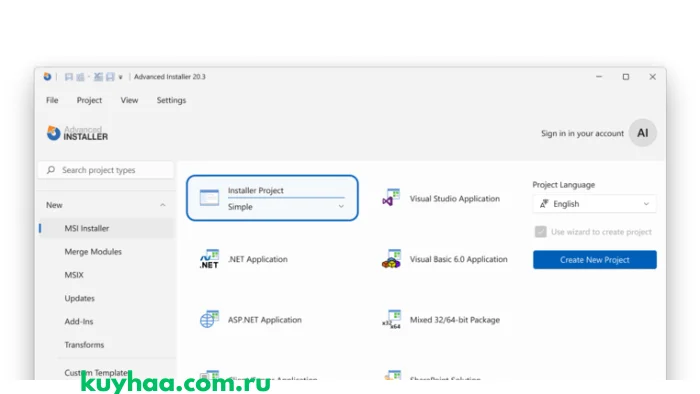This screenshot has width=700, height=394.
Task: Open the File menu
Action: coord(52,100)
